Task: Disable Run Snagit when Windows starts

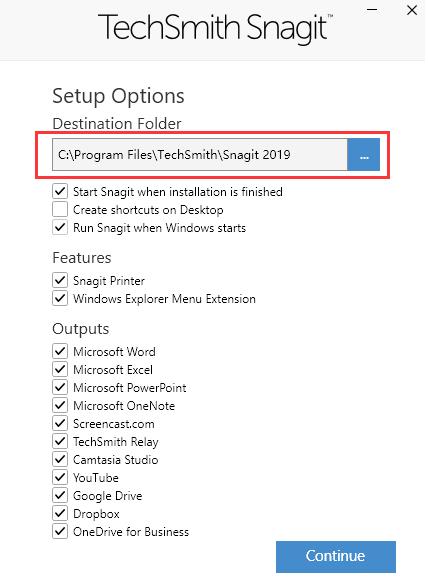Action: pyautogui.click(x=60, y=227)
